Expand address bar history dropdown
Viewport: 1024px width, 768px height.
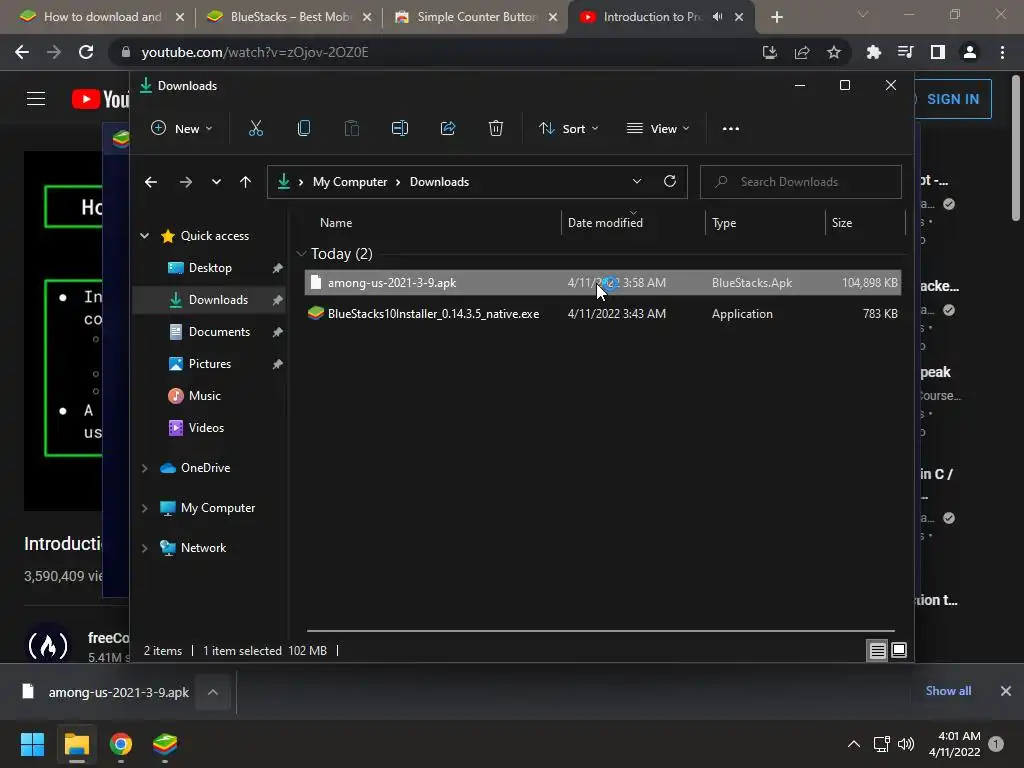click(x=637, y=182)
